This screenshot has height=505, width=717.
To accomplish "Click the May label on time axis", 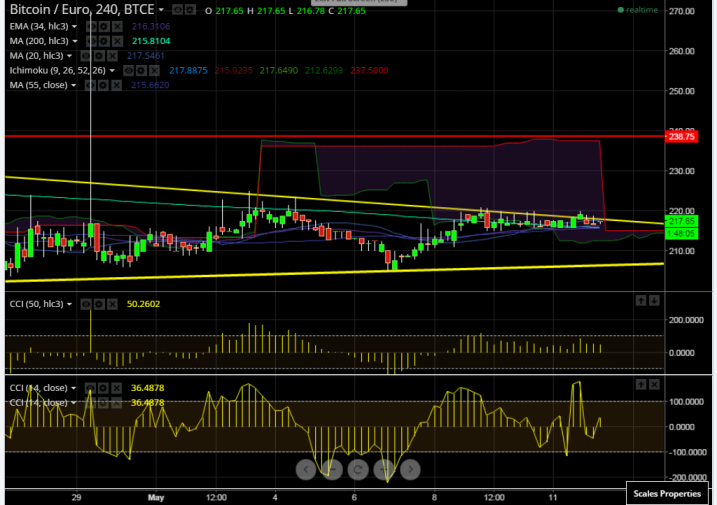I will (156, 498).
